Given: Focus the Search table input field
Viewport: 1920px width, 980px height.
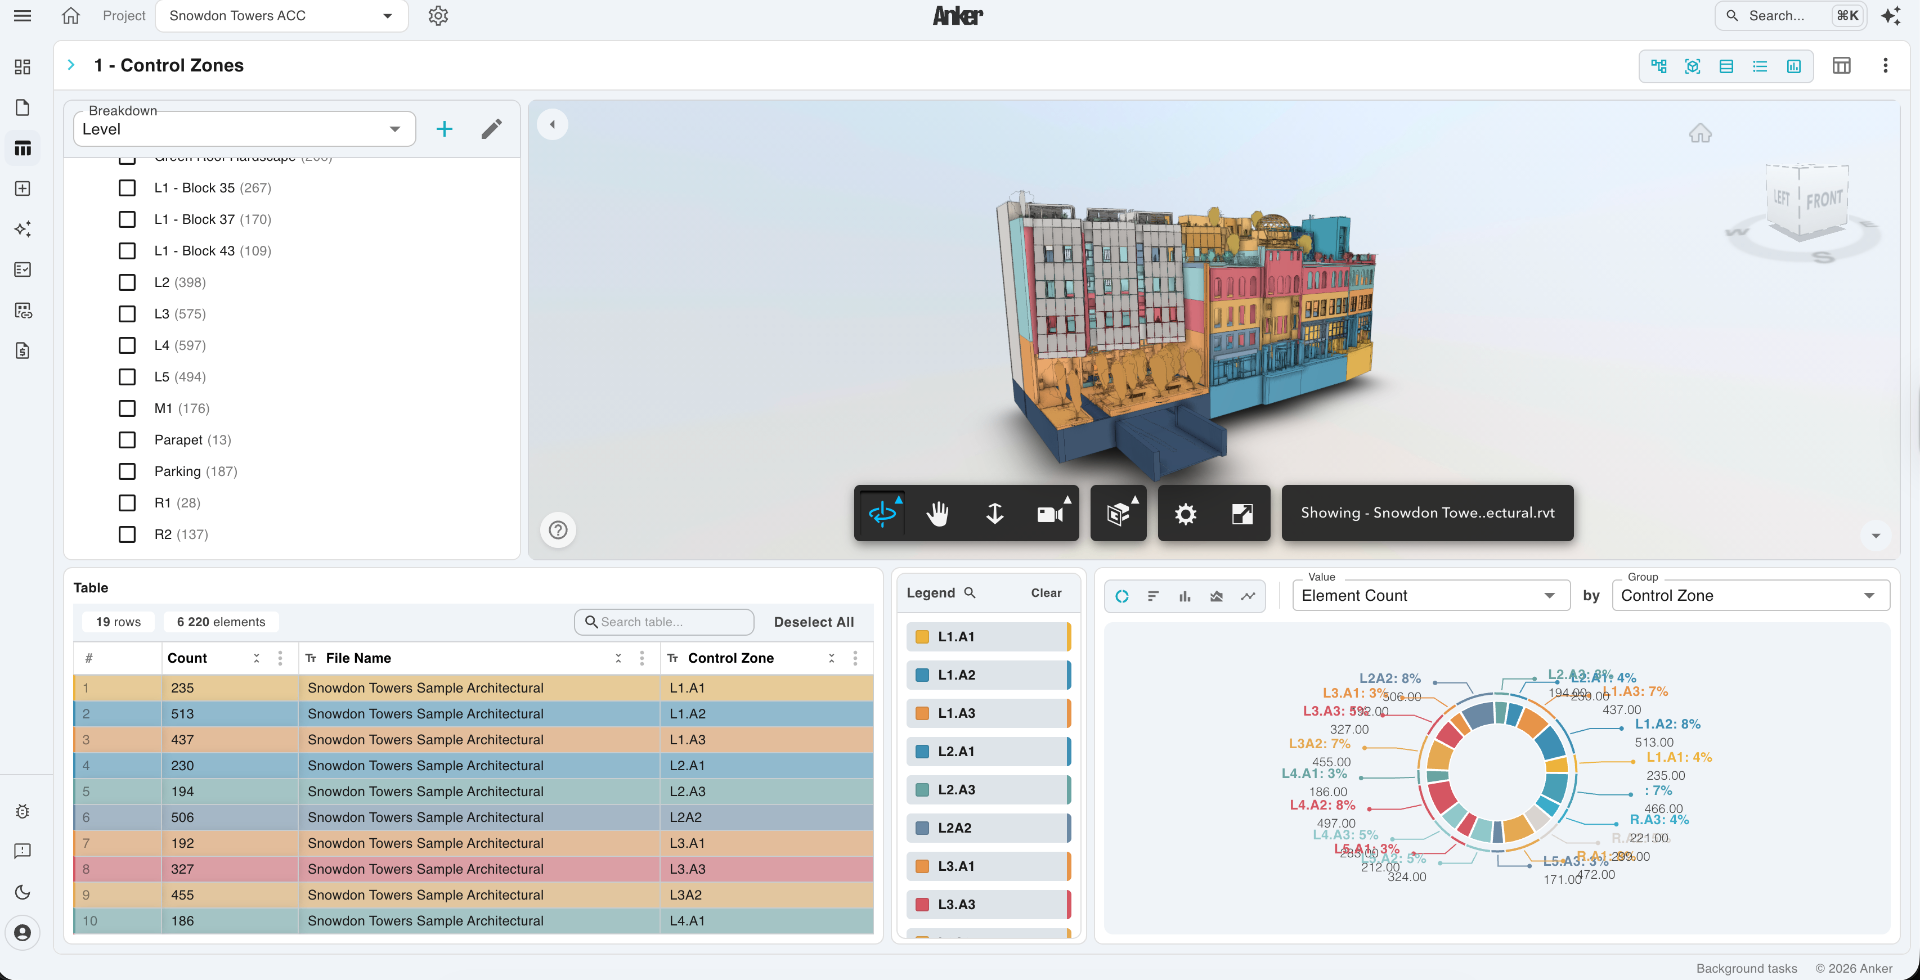Looking at the screenshot, I should point(664,622).
